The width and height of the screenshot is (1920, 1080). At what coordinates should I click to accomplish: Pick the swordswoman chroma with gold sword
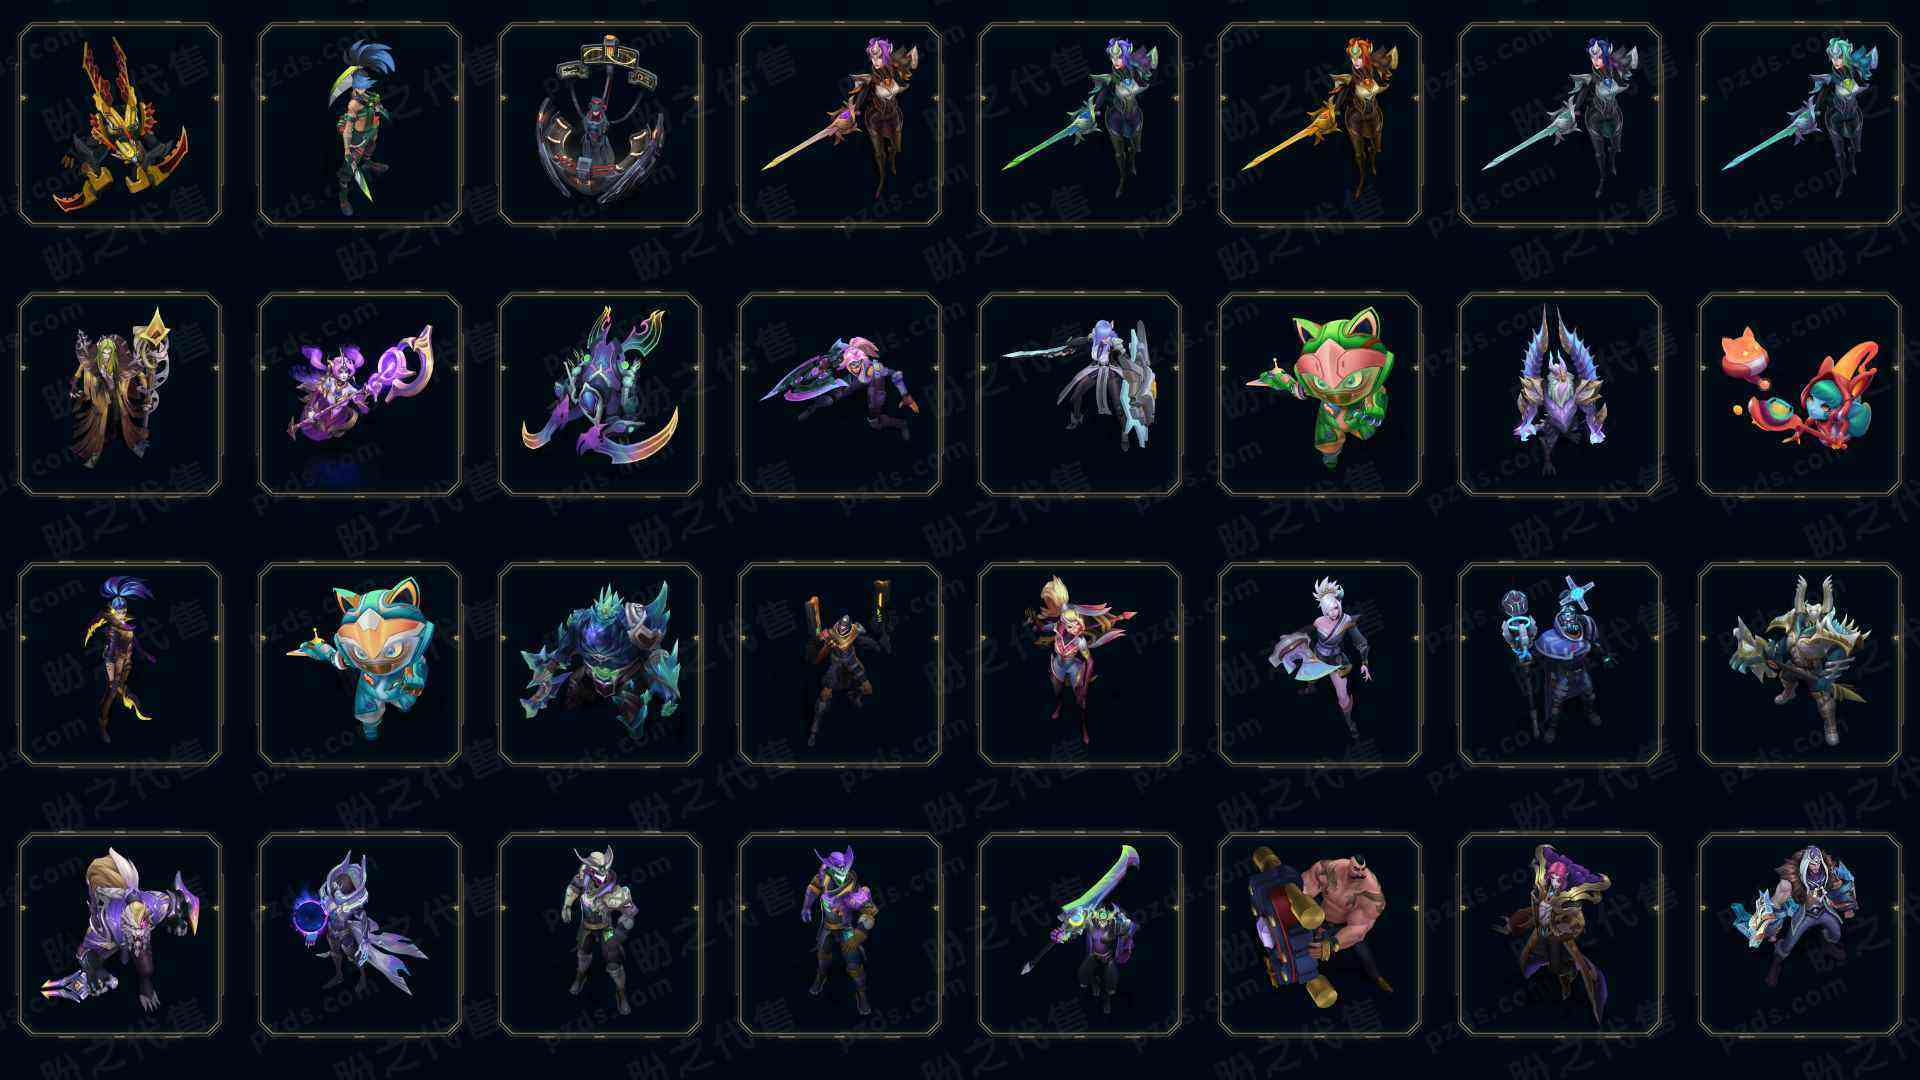coord(1320,124)
